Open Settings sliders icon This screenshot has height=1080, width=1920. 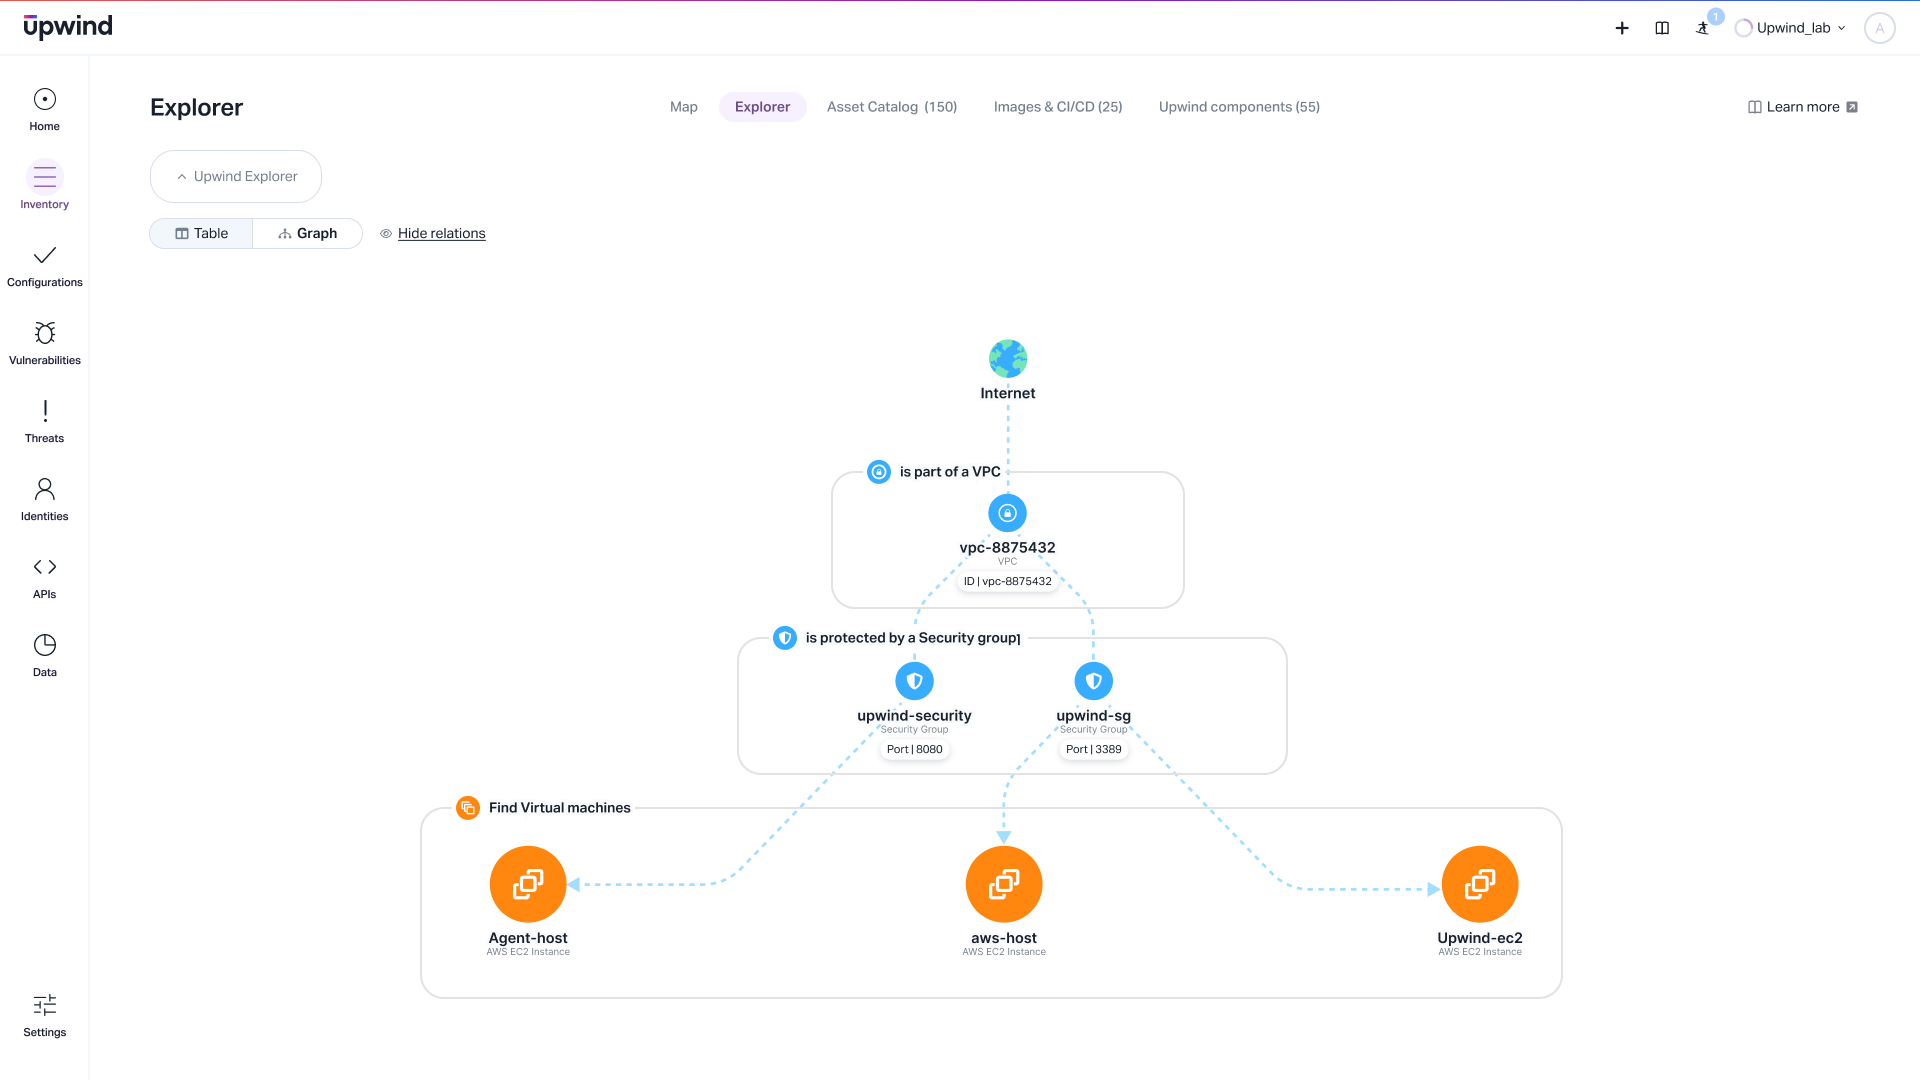pos(45,1005)
